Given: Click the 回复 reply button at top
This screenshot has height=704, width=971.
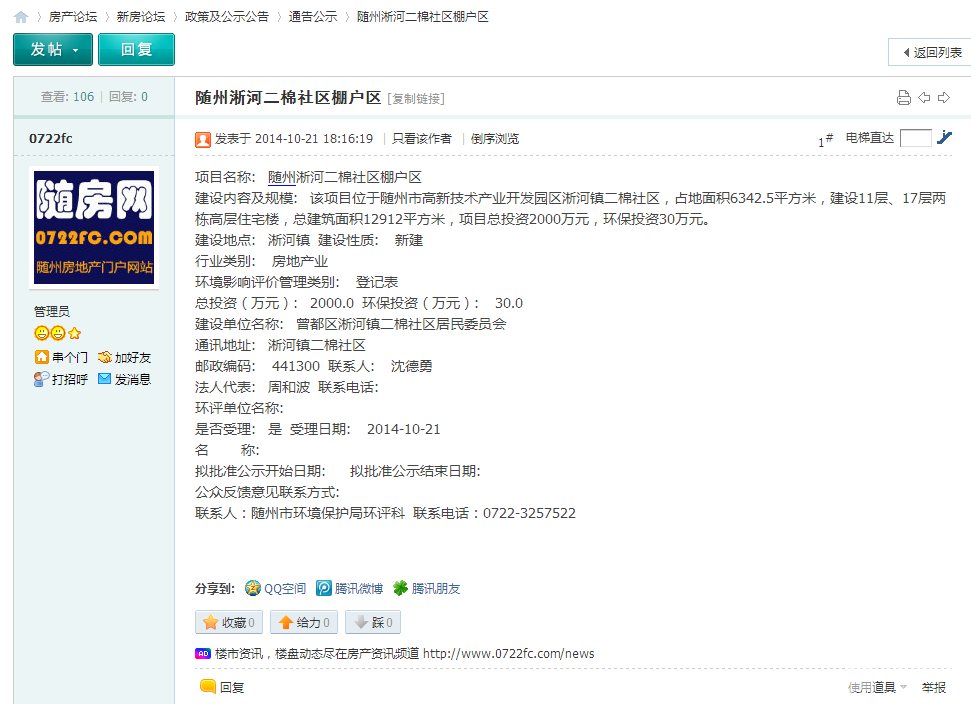Looking at the screenshot, I should click(136, 50).
